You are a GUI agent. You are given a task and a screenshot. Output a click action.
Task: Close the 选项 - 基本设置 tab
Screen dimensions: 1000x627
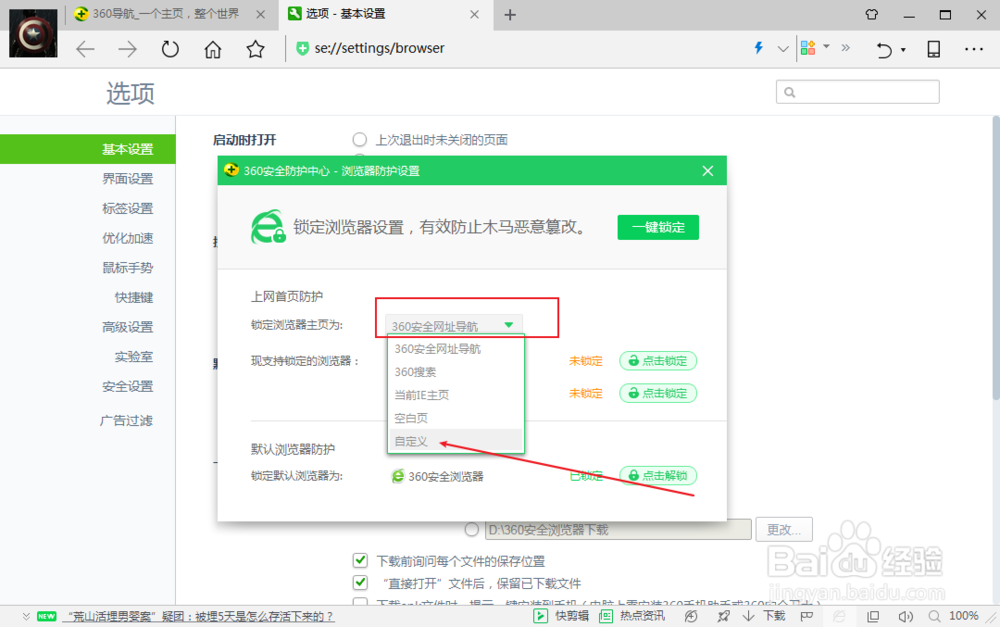[474, 15]
